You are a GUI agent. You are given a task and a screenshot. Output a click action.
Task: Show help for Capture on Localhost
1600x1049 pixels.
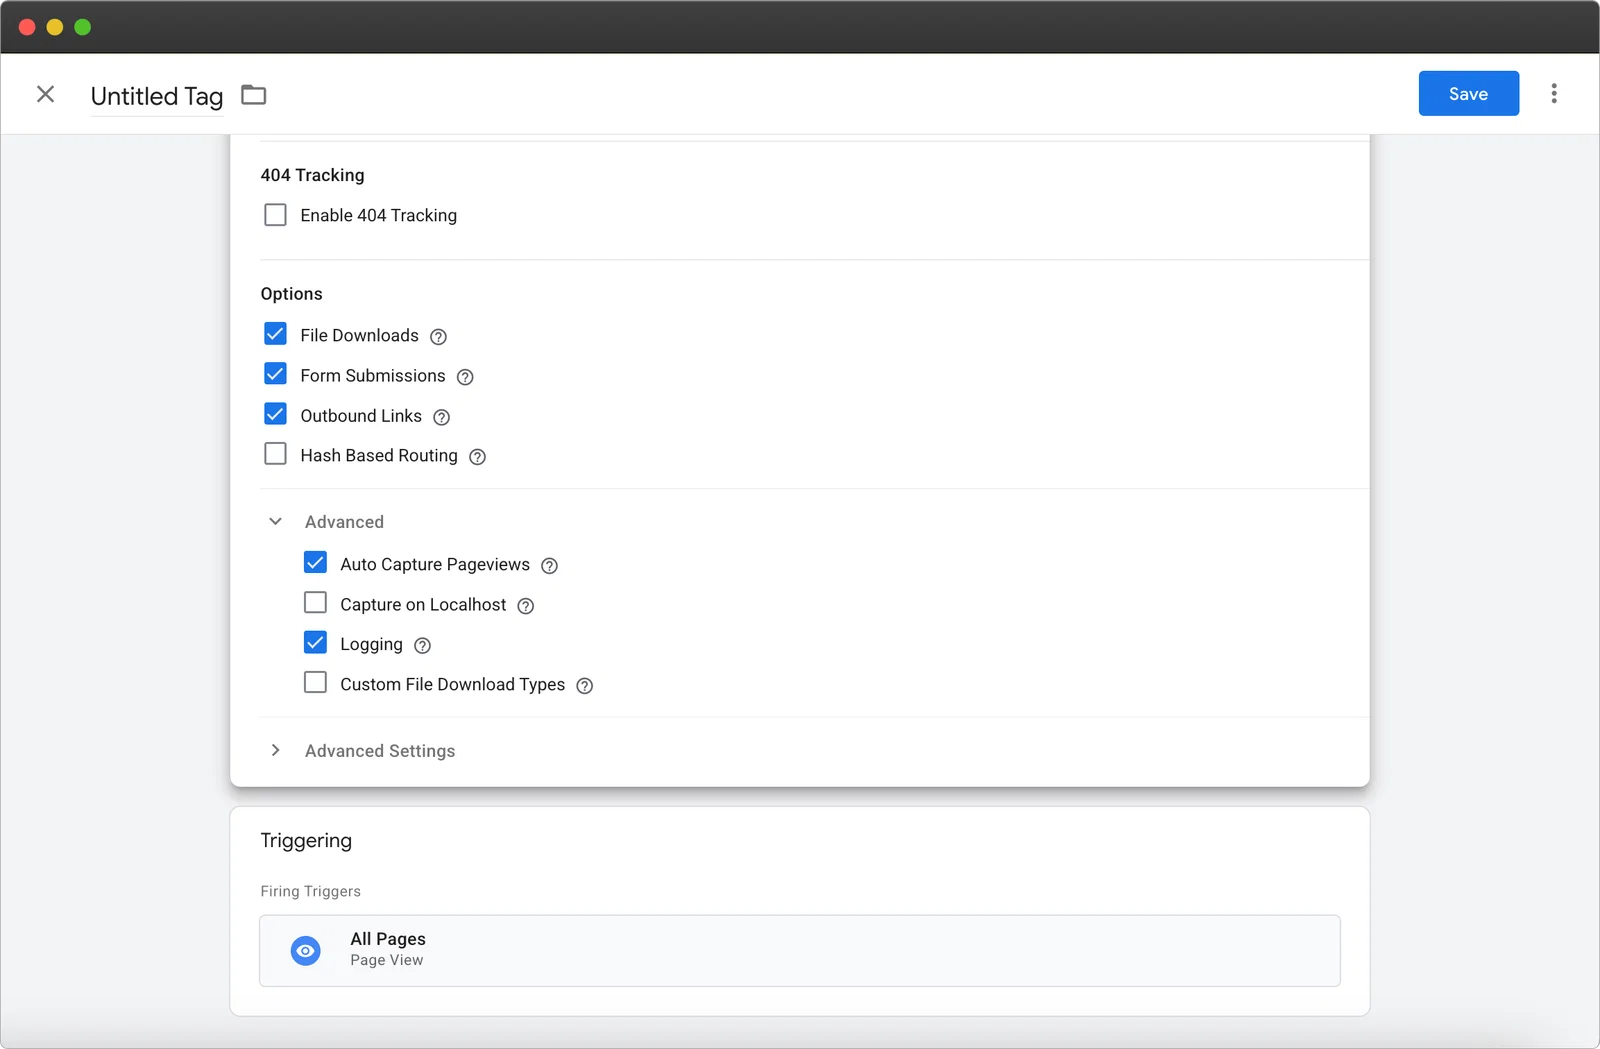click(x=525, y=606)
